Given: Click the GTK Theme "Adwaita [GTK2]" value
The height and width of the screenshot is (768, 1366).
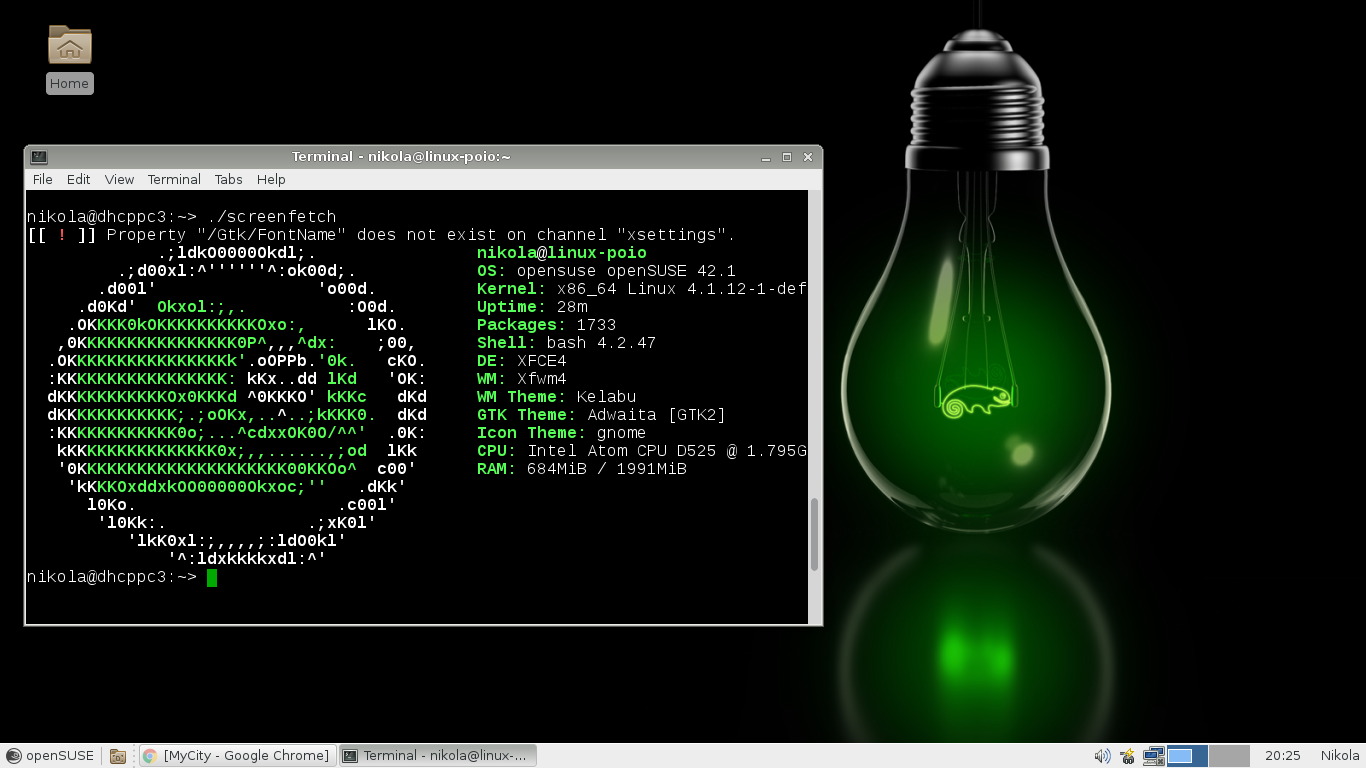Looking at the screenshot, I should pos(657,415).
